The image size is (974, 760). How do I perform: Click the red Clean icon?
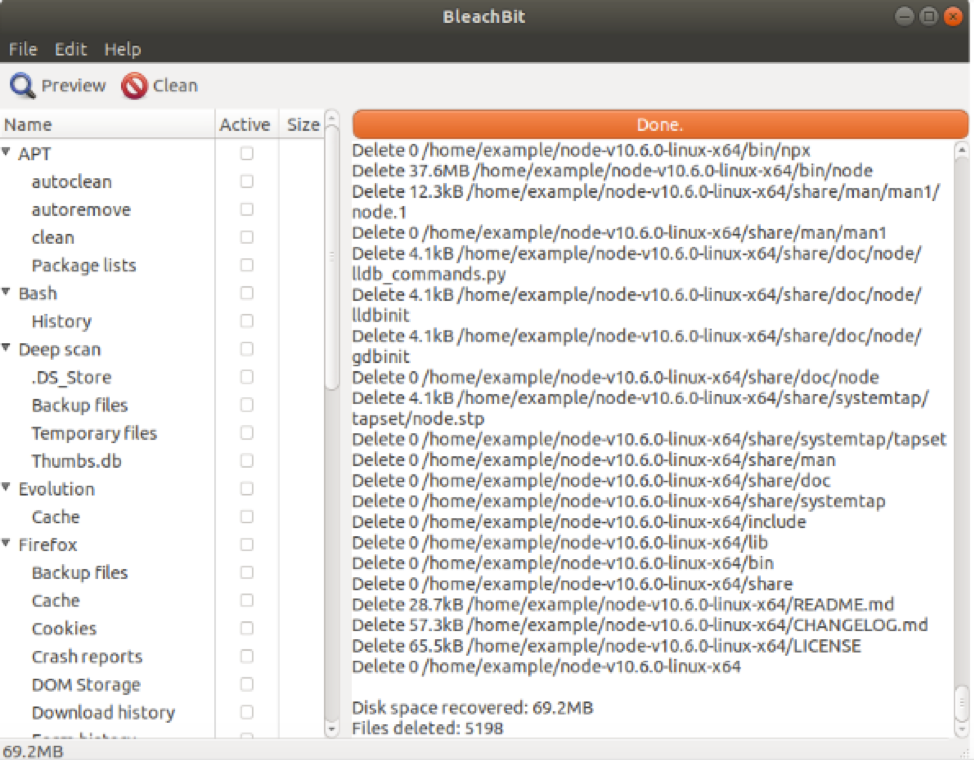point(134,86)
